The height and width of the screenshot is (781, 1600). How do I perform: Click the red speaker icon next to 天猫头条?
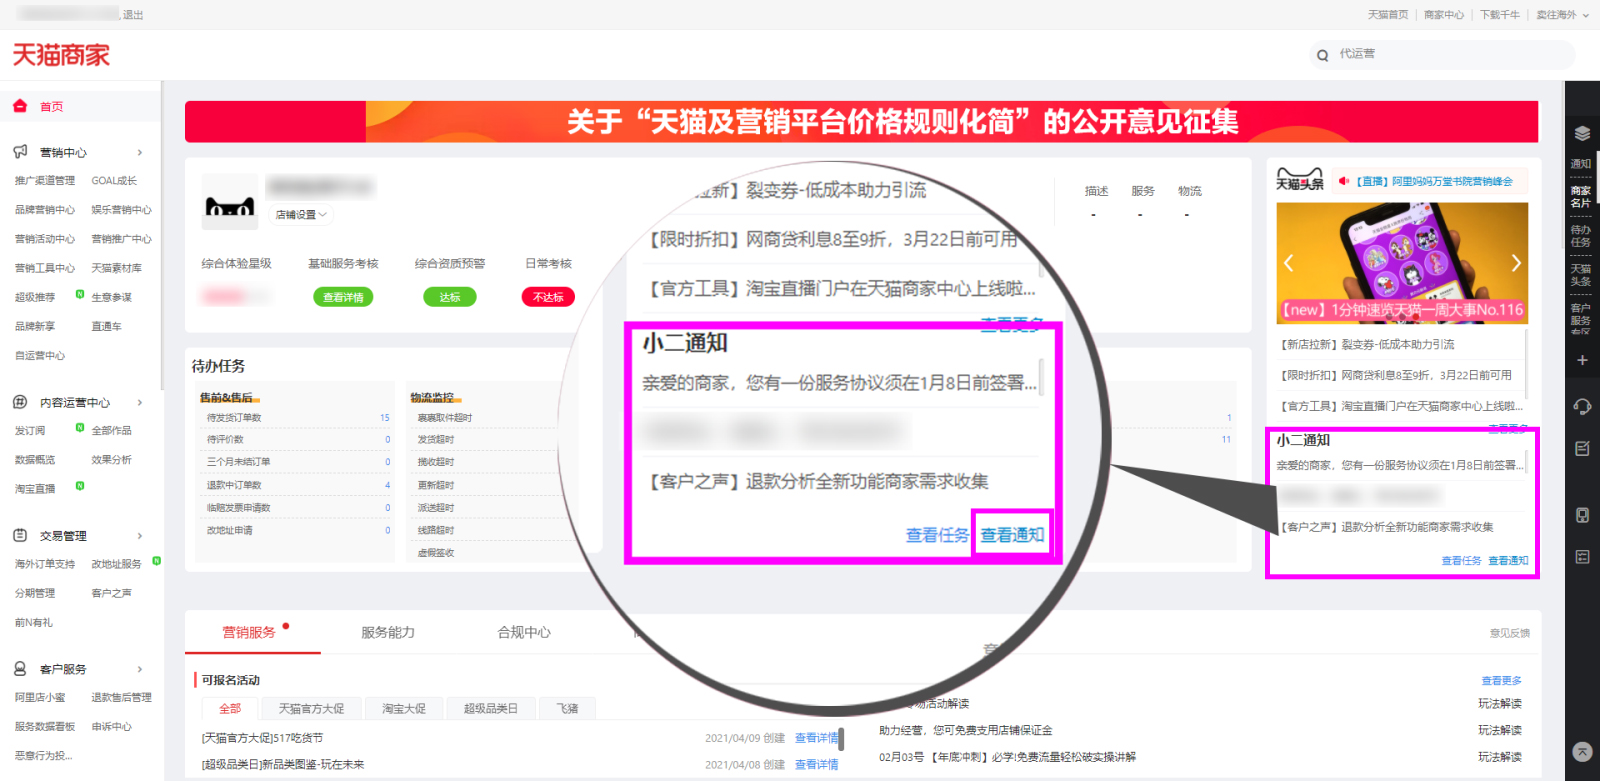coord(1344,181)
